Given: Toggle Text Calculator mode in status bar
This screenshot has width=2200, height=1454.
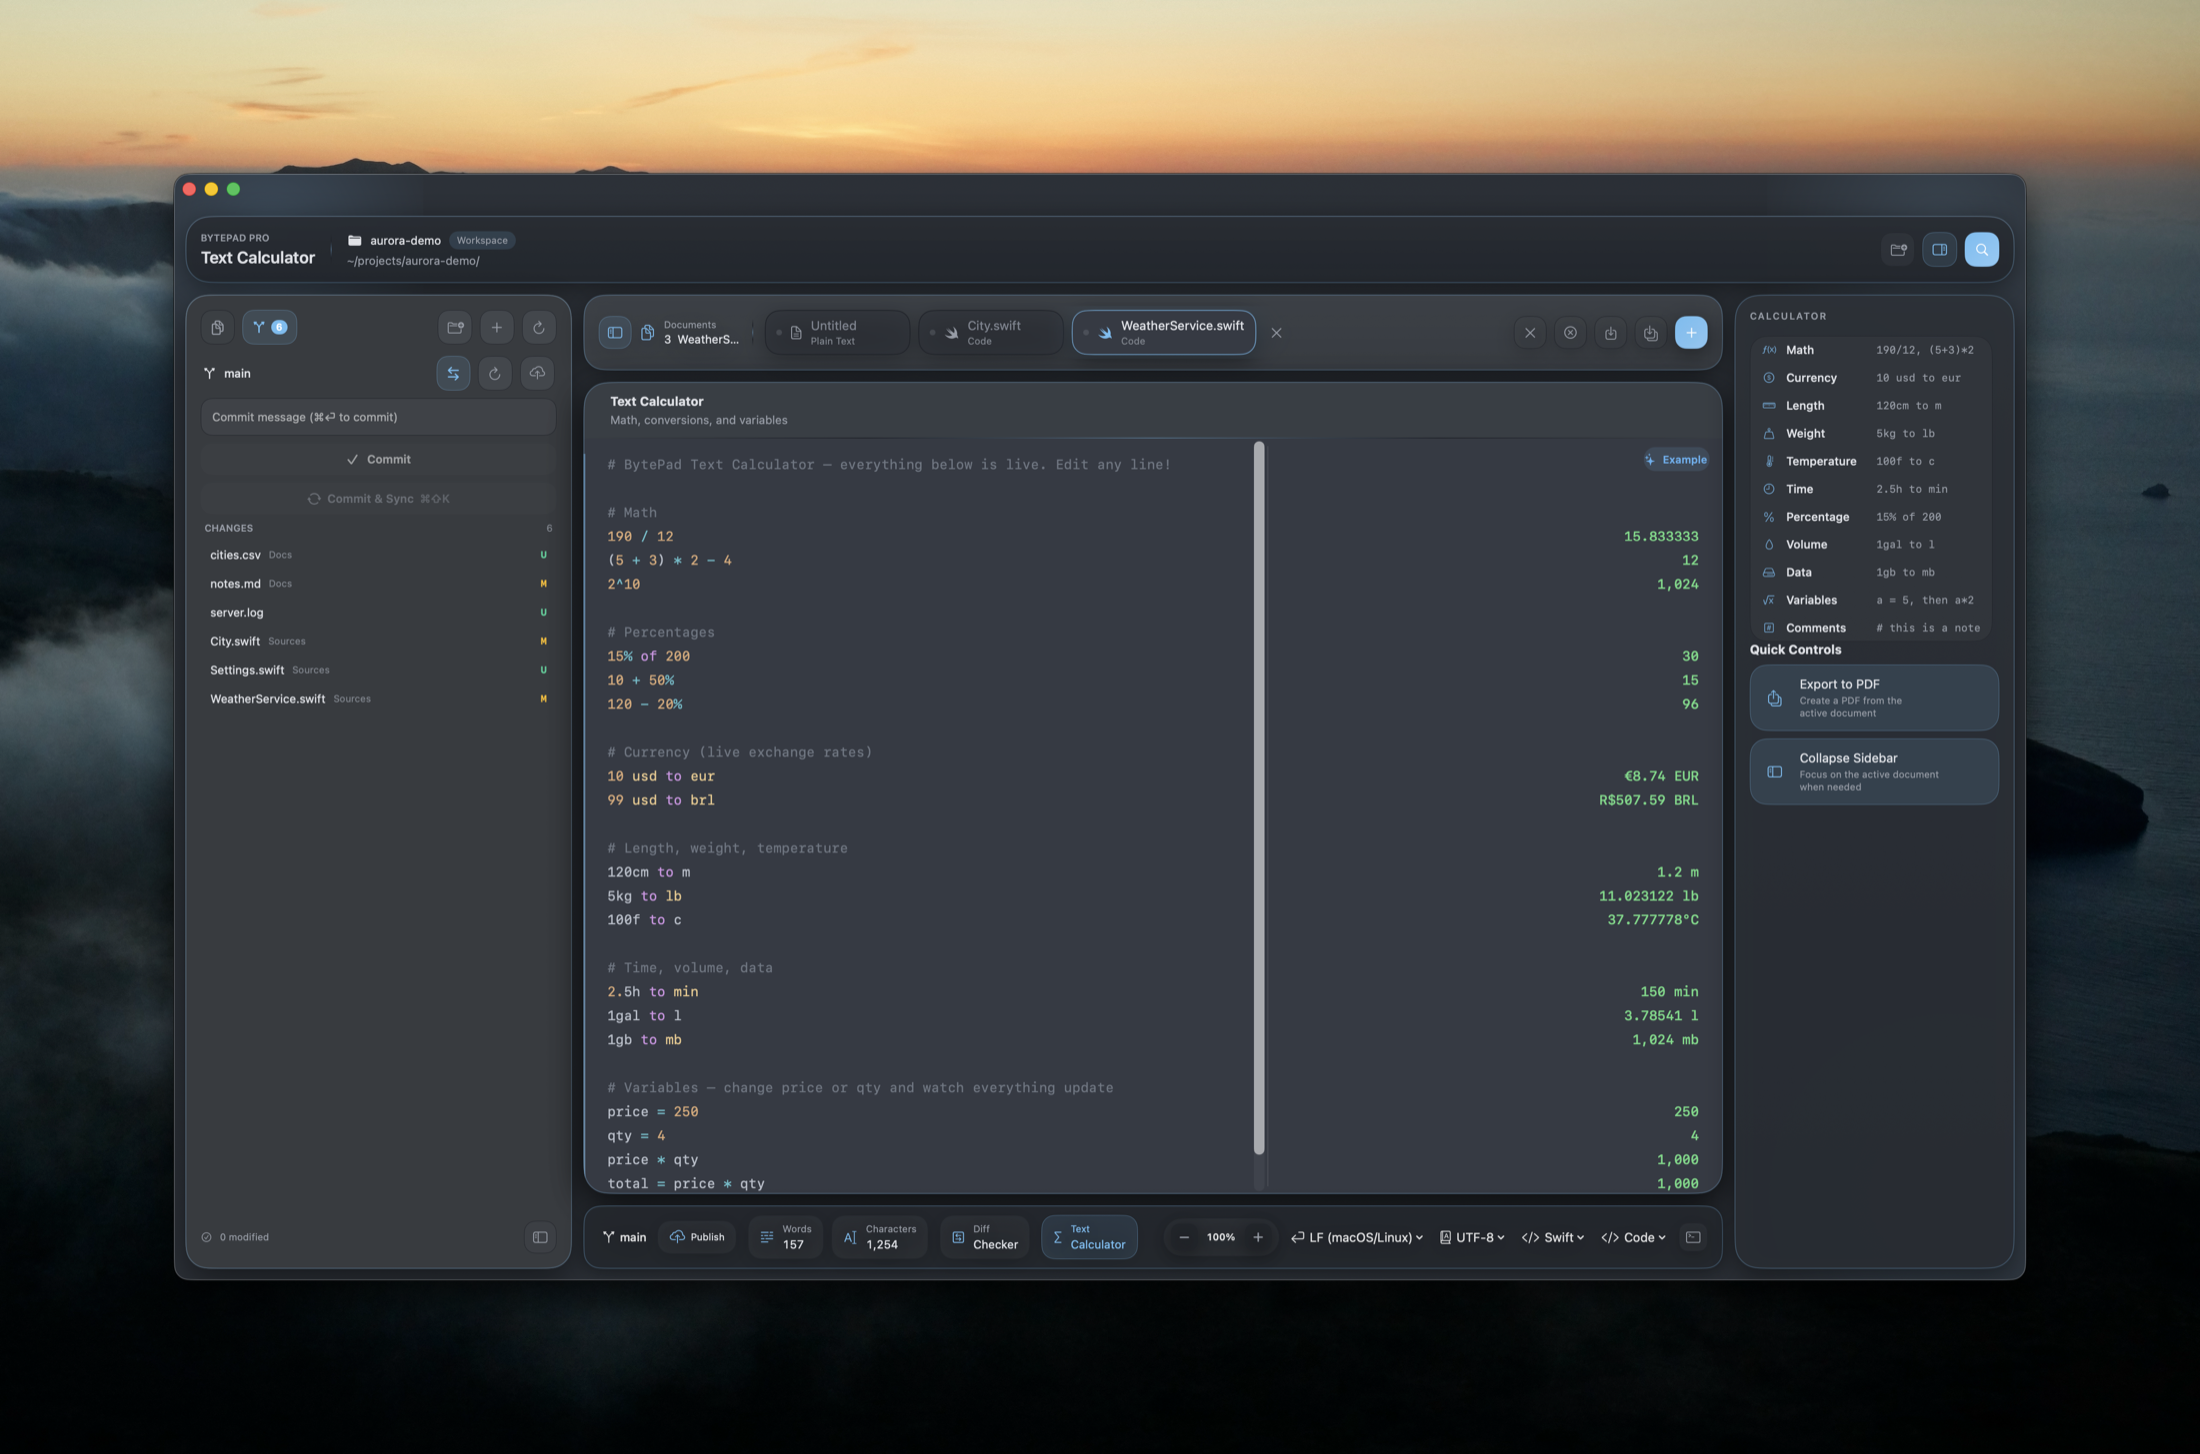Looking at the screenshot, I should [1089, 1237].
